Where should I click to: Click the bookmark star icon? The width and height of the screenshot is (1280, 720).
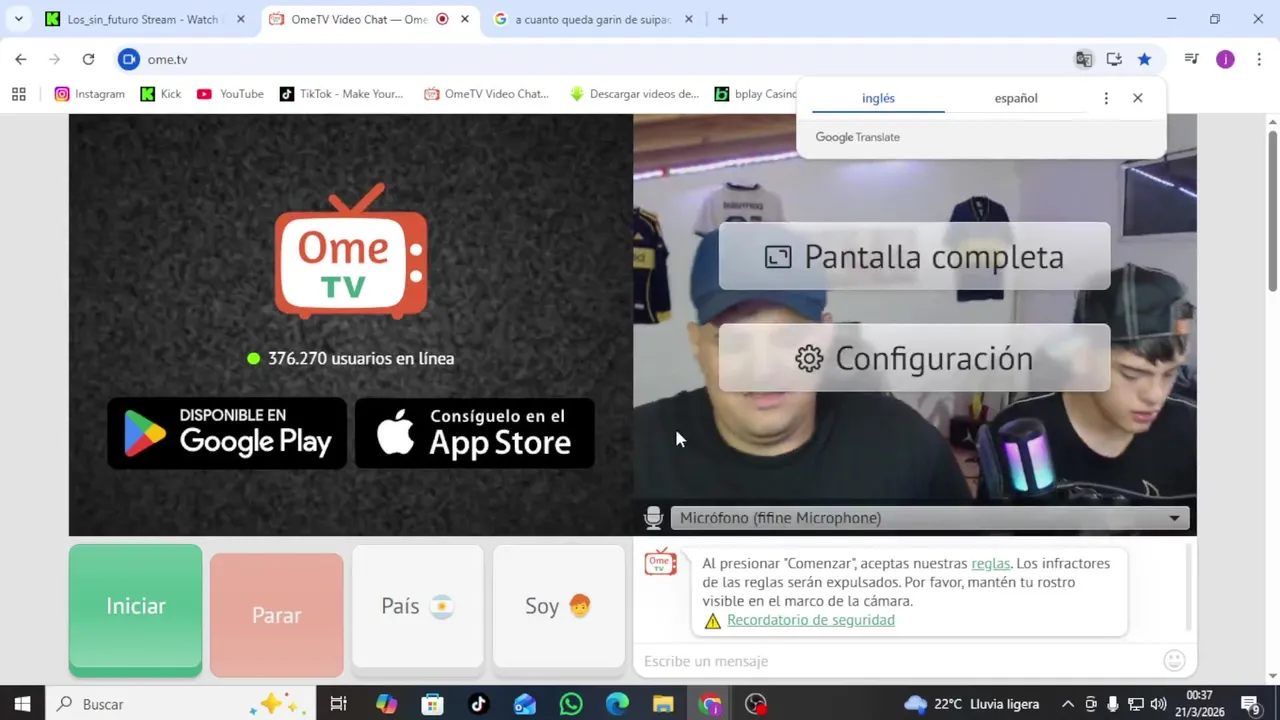(x=1144, y=59)
